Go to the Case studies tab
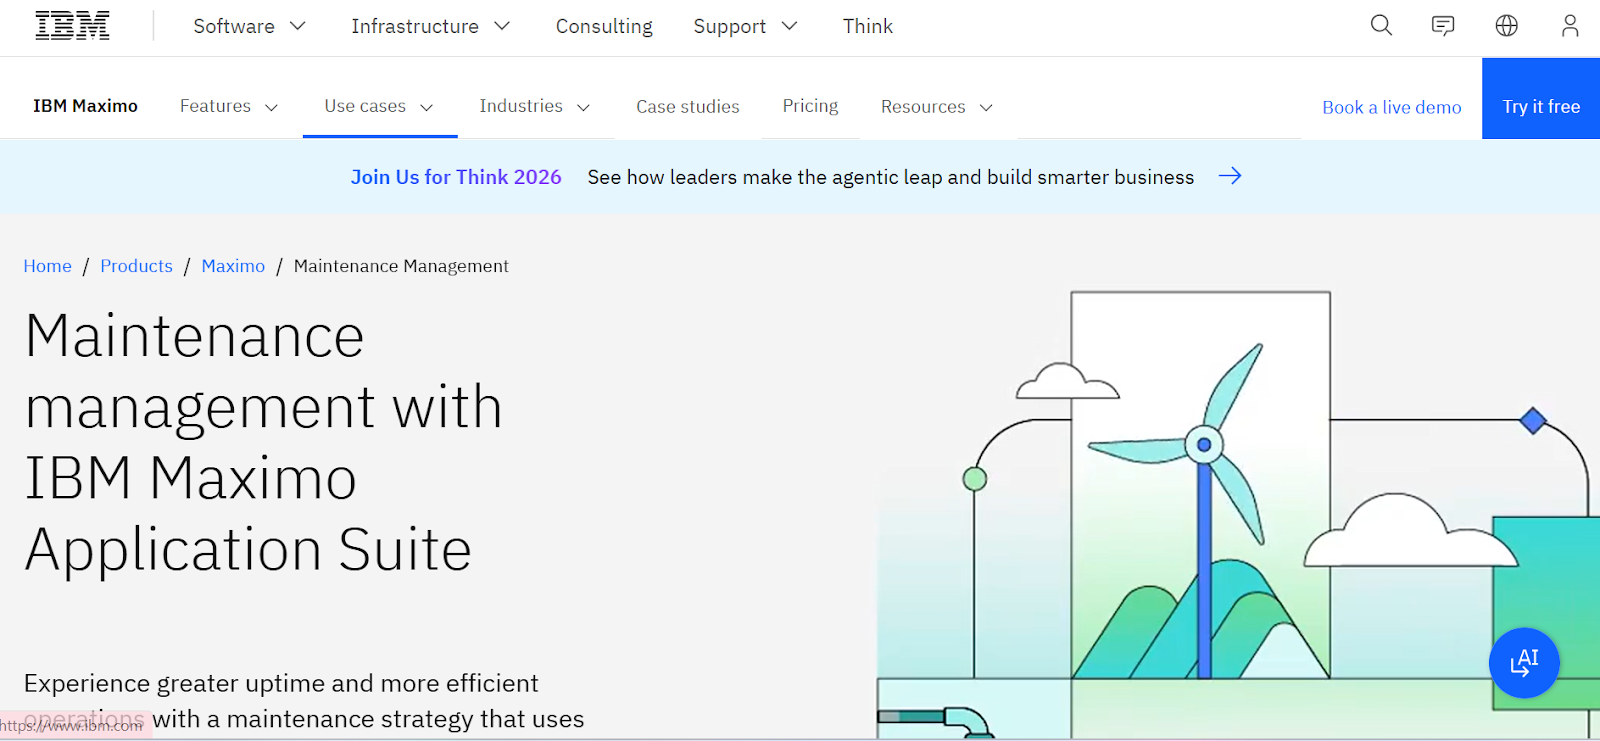 688,106
